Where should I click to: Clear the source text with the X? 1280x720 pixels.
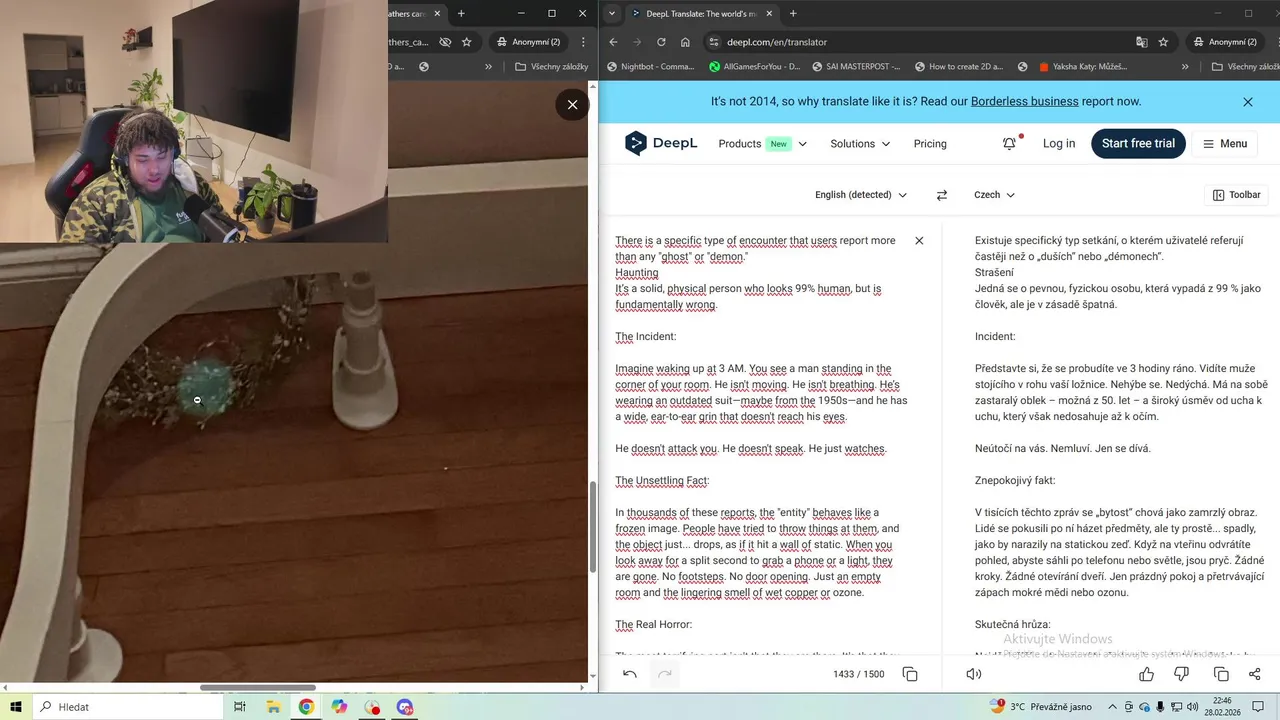[x=919, y=241]
